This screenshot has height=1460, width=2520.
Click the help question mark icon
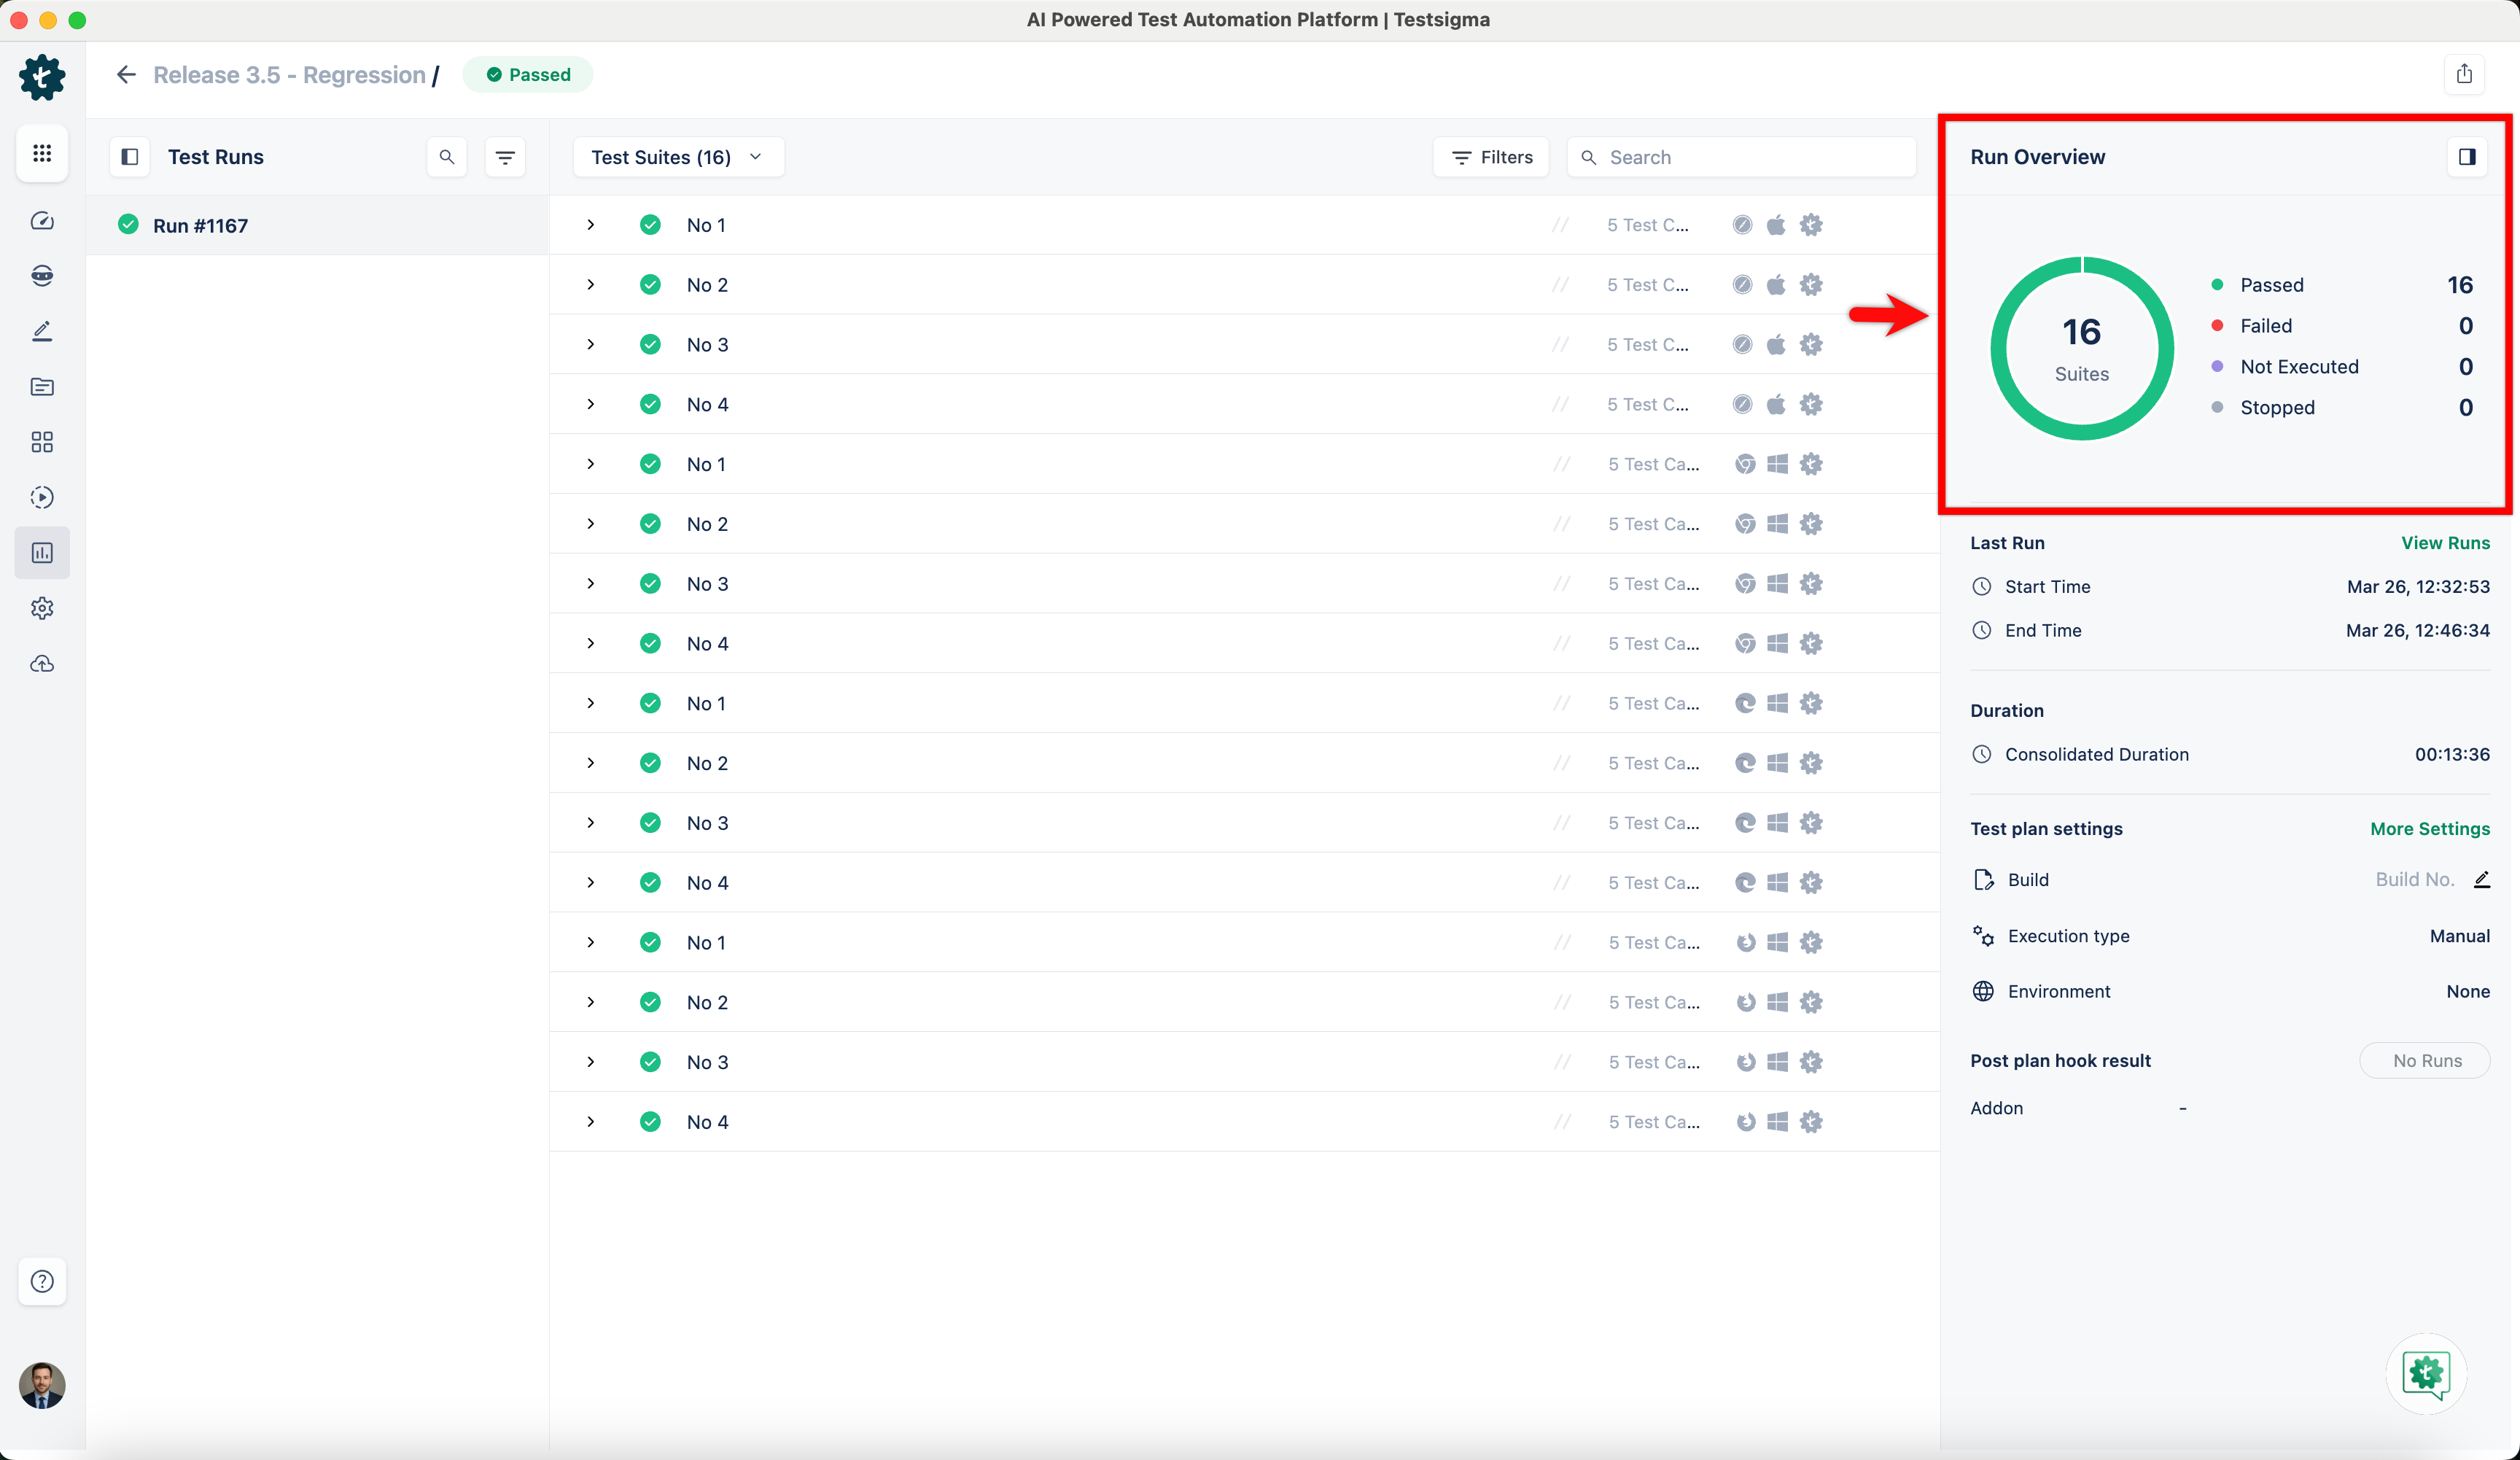pos(42,1281)
